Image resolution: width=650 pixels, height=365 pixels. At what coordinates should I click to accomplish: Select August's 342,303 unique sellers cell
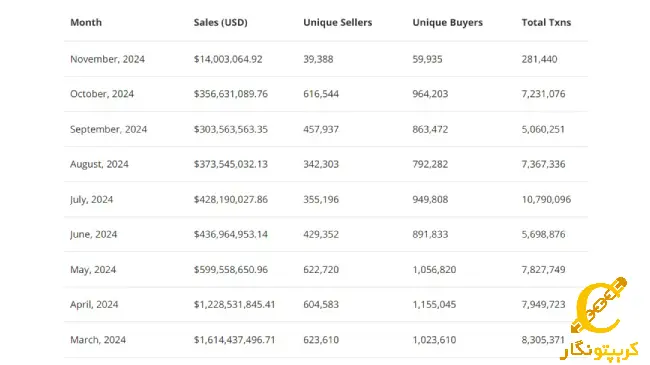tap(321, 164)
